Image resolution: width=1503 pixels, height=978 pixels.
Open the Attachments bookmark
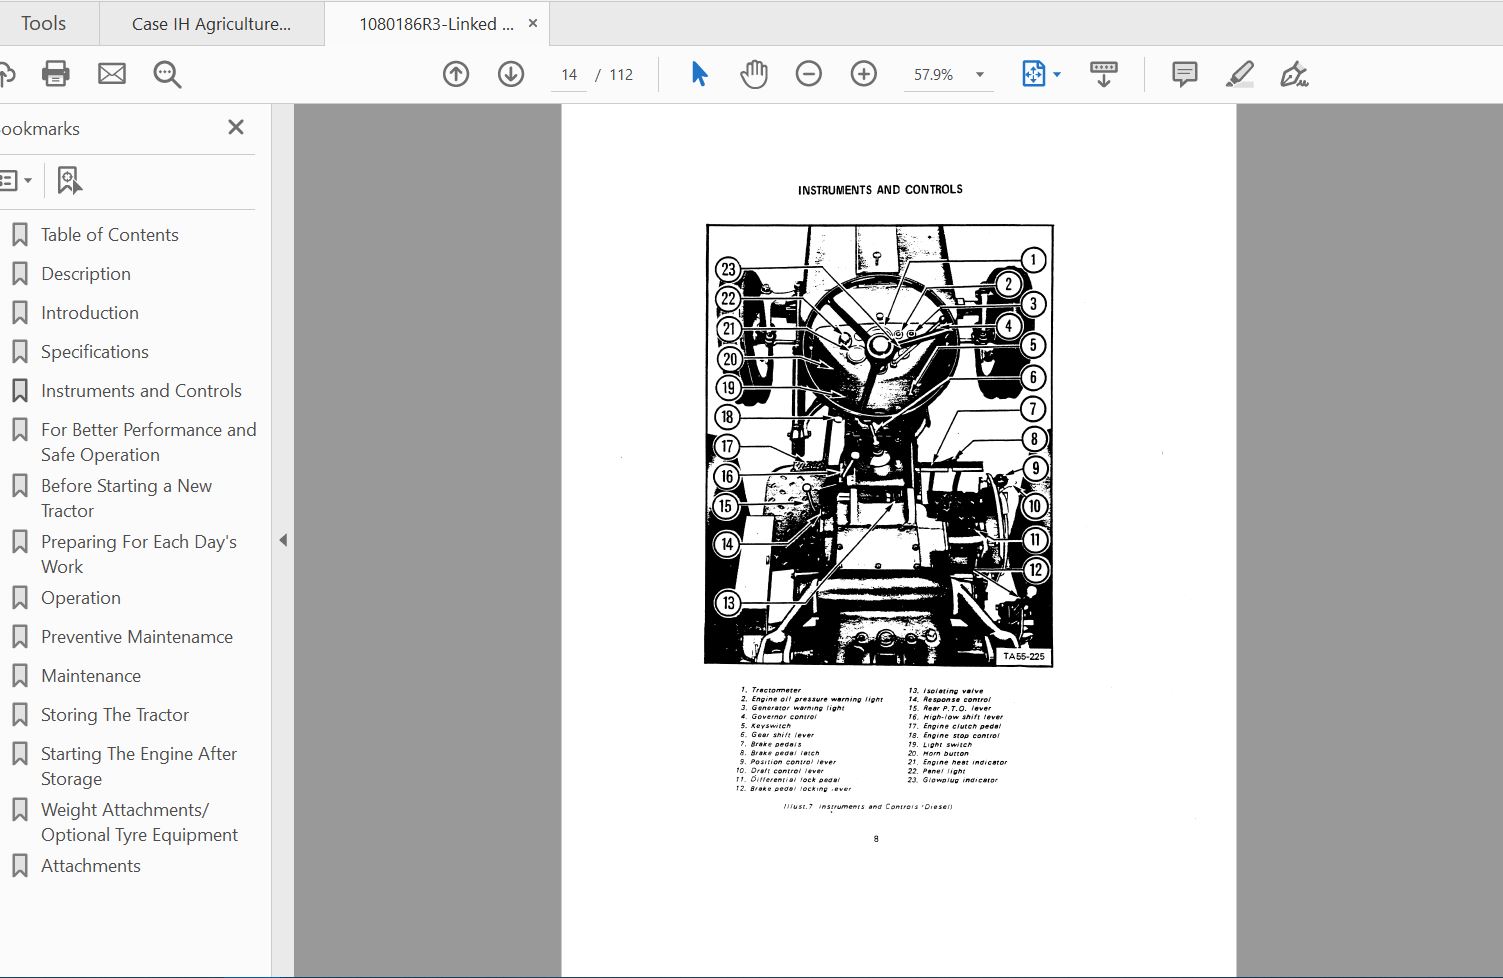[91, 866]
